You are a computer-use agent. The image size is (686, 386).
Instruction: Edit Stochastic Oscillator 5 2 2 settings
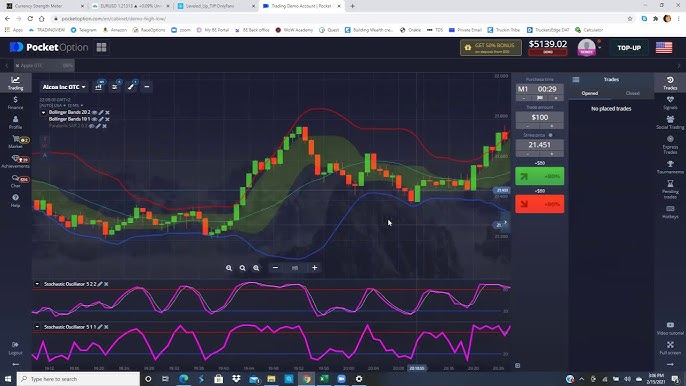(x=100, y=284)
